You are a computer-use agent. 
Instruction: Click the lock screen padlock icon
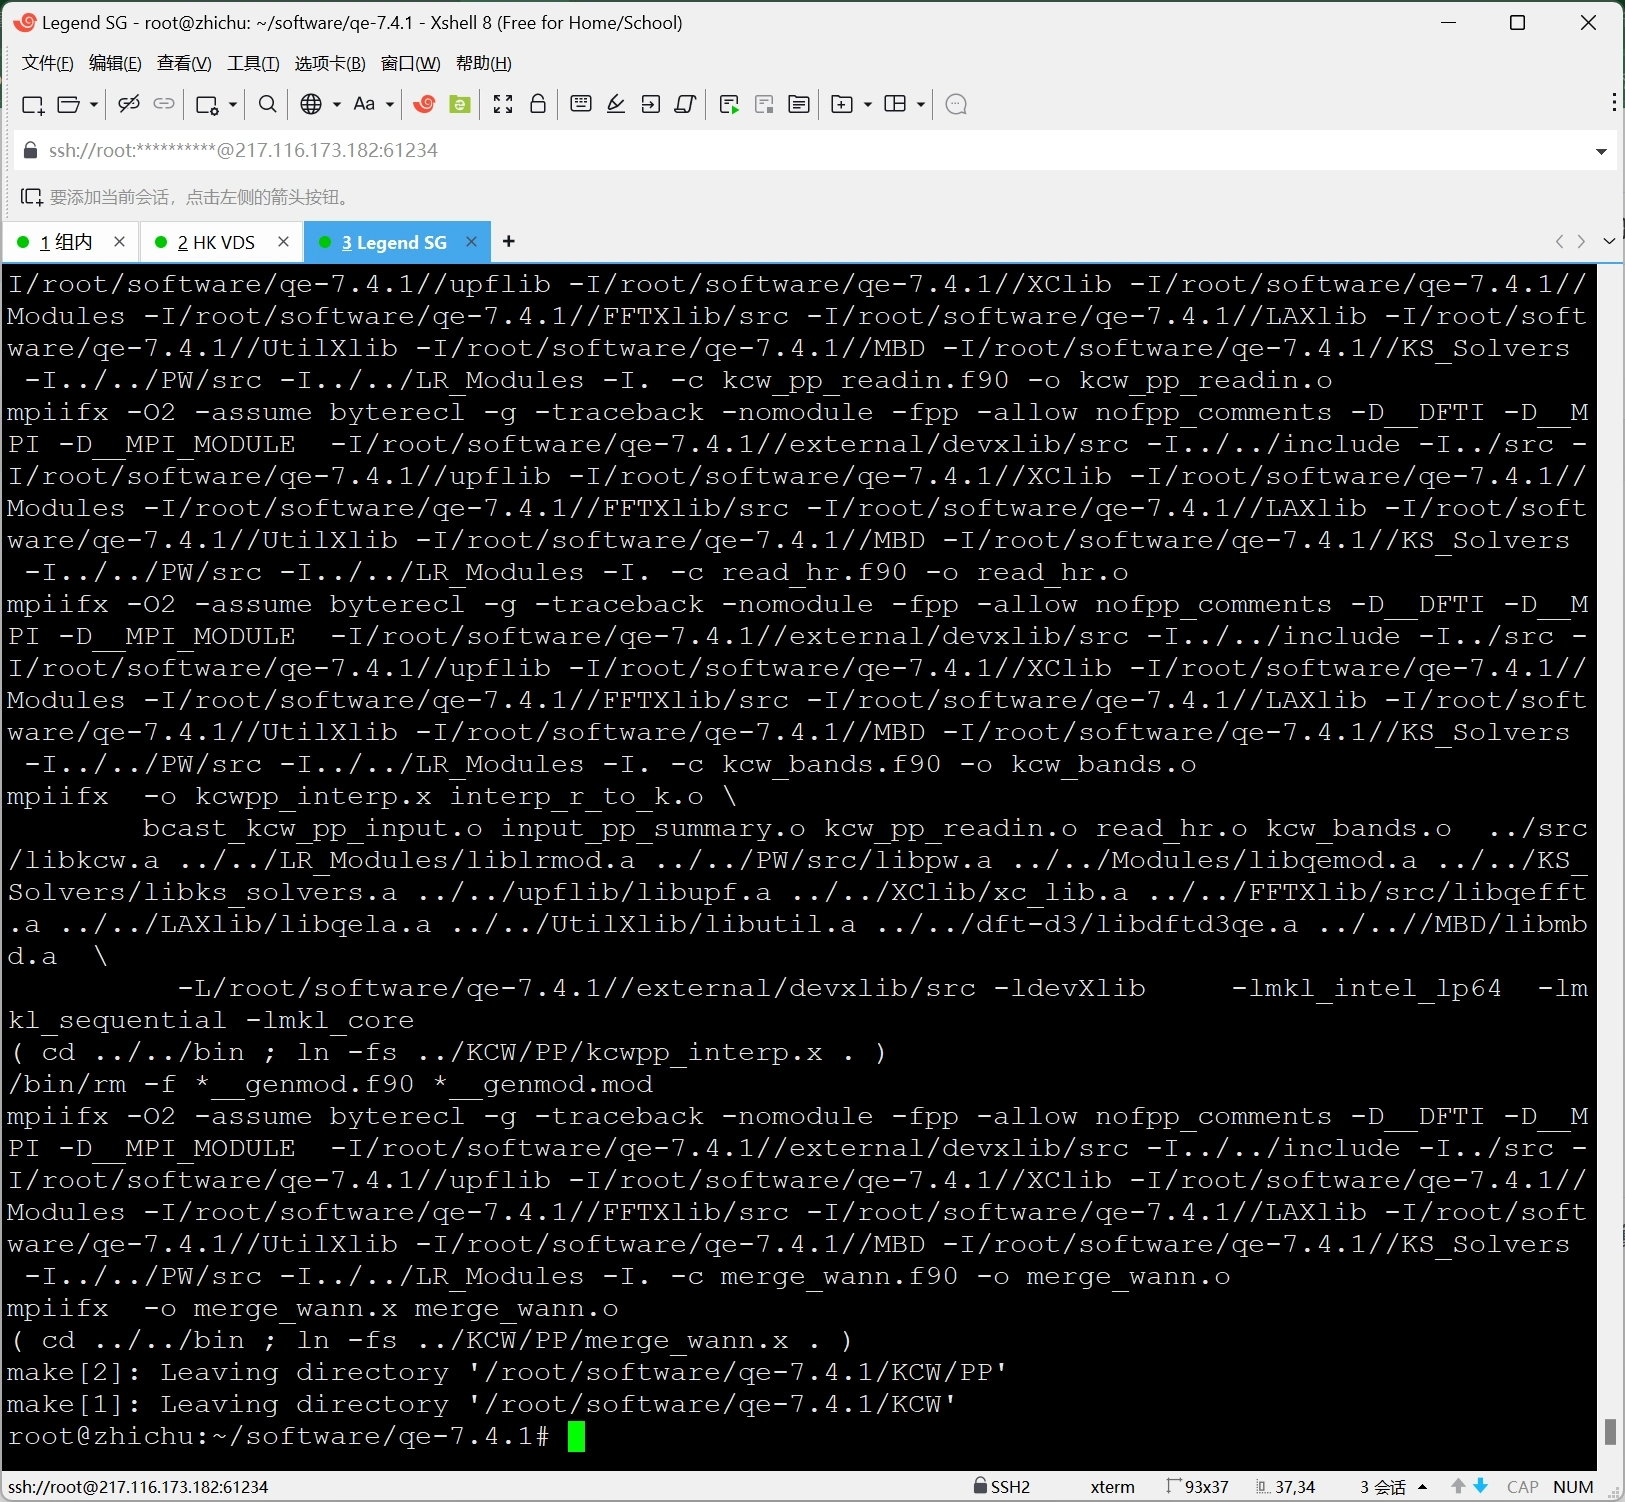(538, 104)
